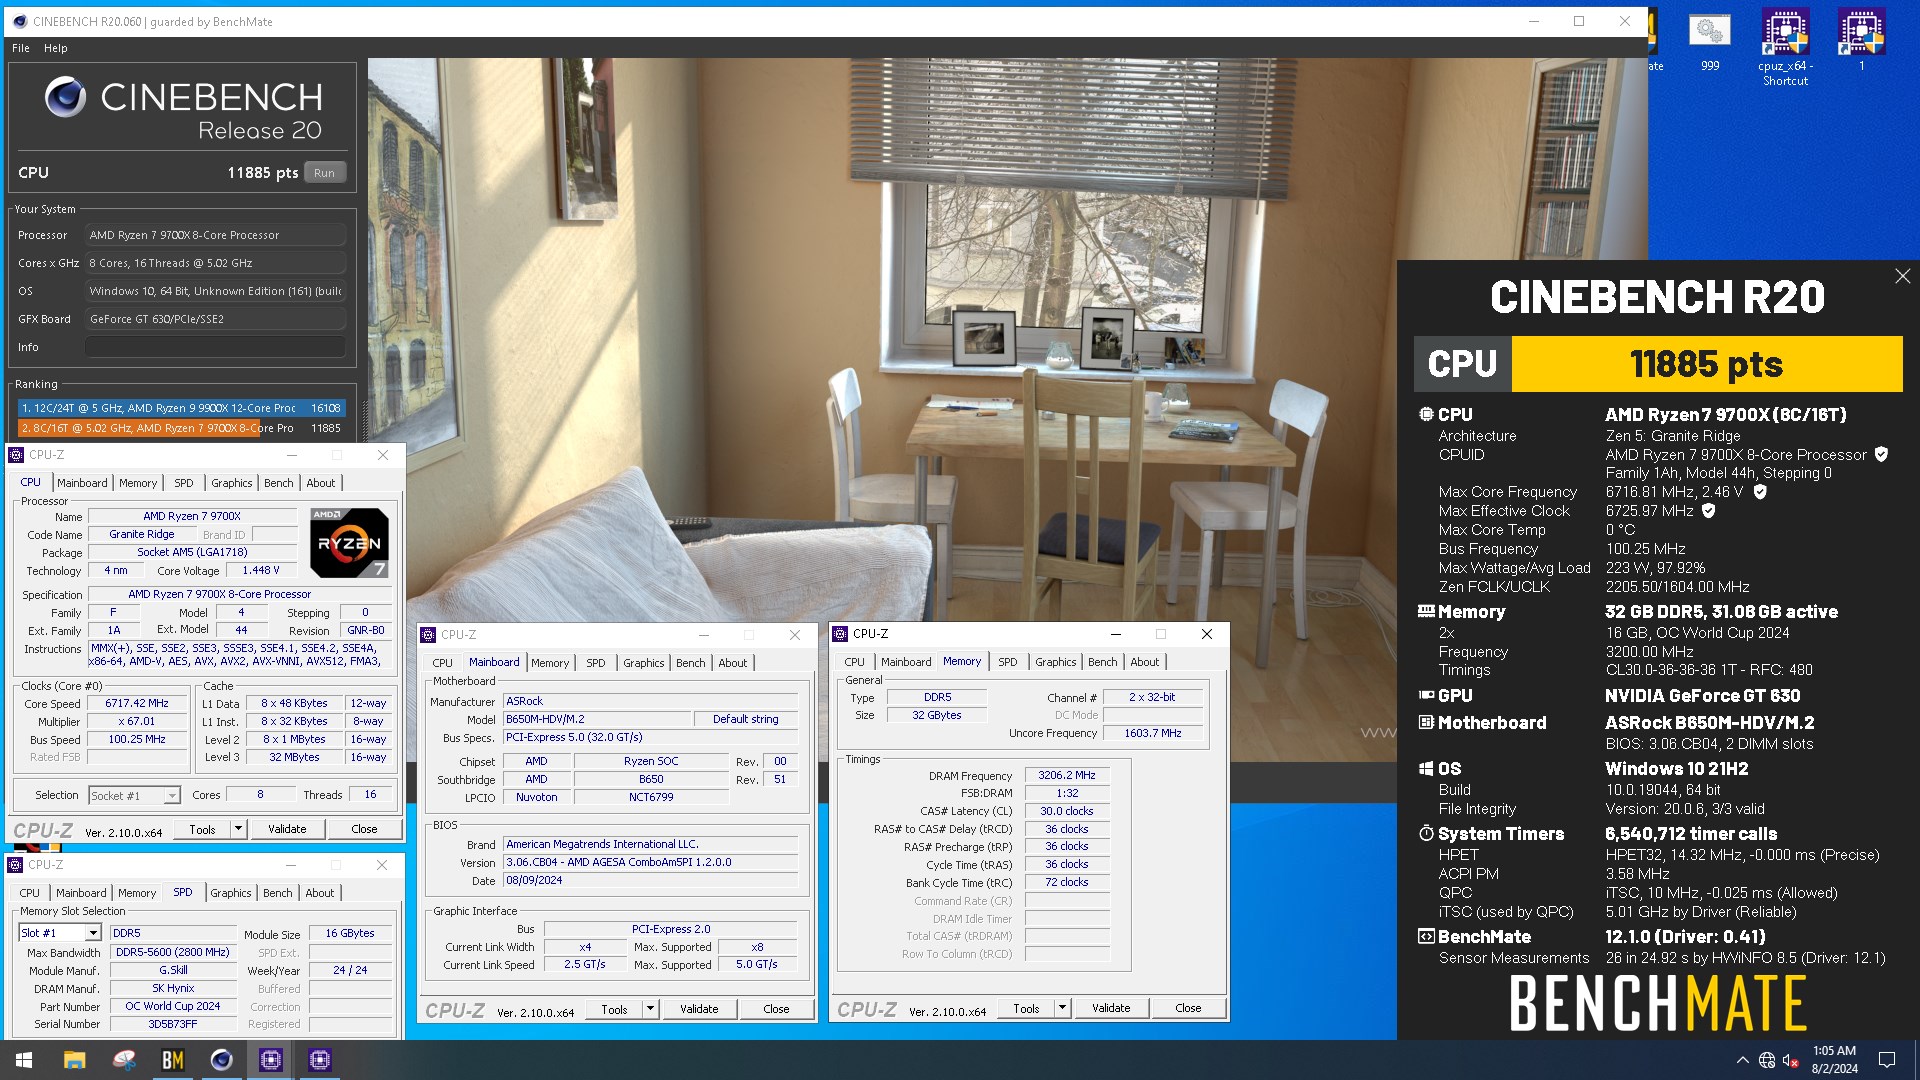
Task: Click verified shield beside Max Core Frequency
Action: [x=1760, y=492]
